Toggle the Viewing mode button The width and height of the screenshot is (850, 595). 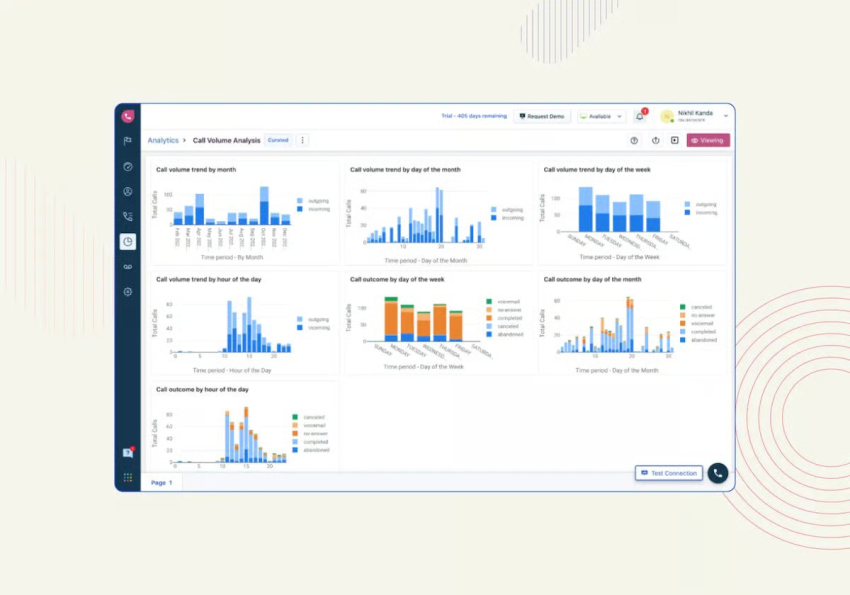[x=708, y=141]
